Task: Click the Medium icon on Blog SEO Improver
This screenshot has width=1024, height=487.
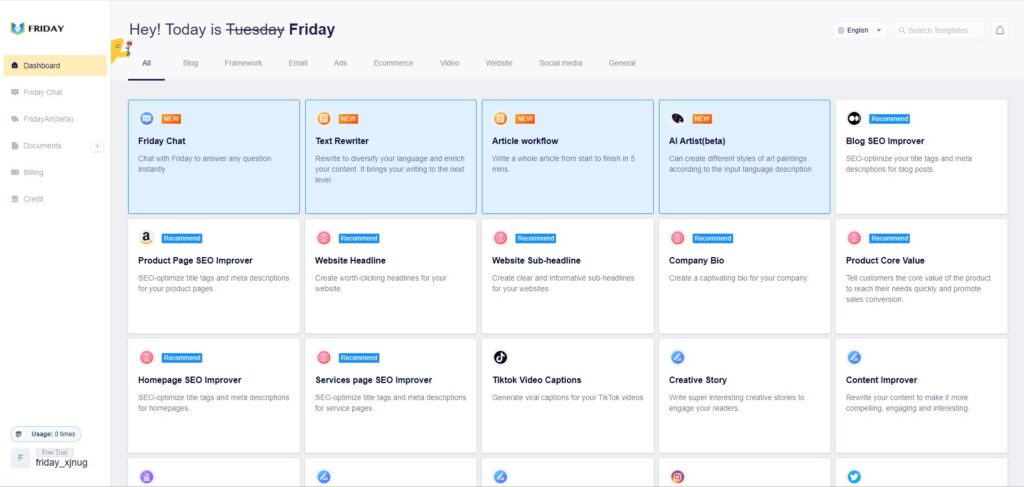Action: pyautogui.click(x=854, y=118)
